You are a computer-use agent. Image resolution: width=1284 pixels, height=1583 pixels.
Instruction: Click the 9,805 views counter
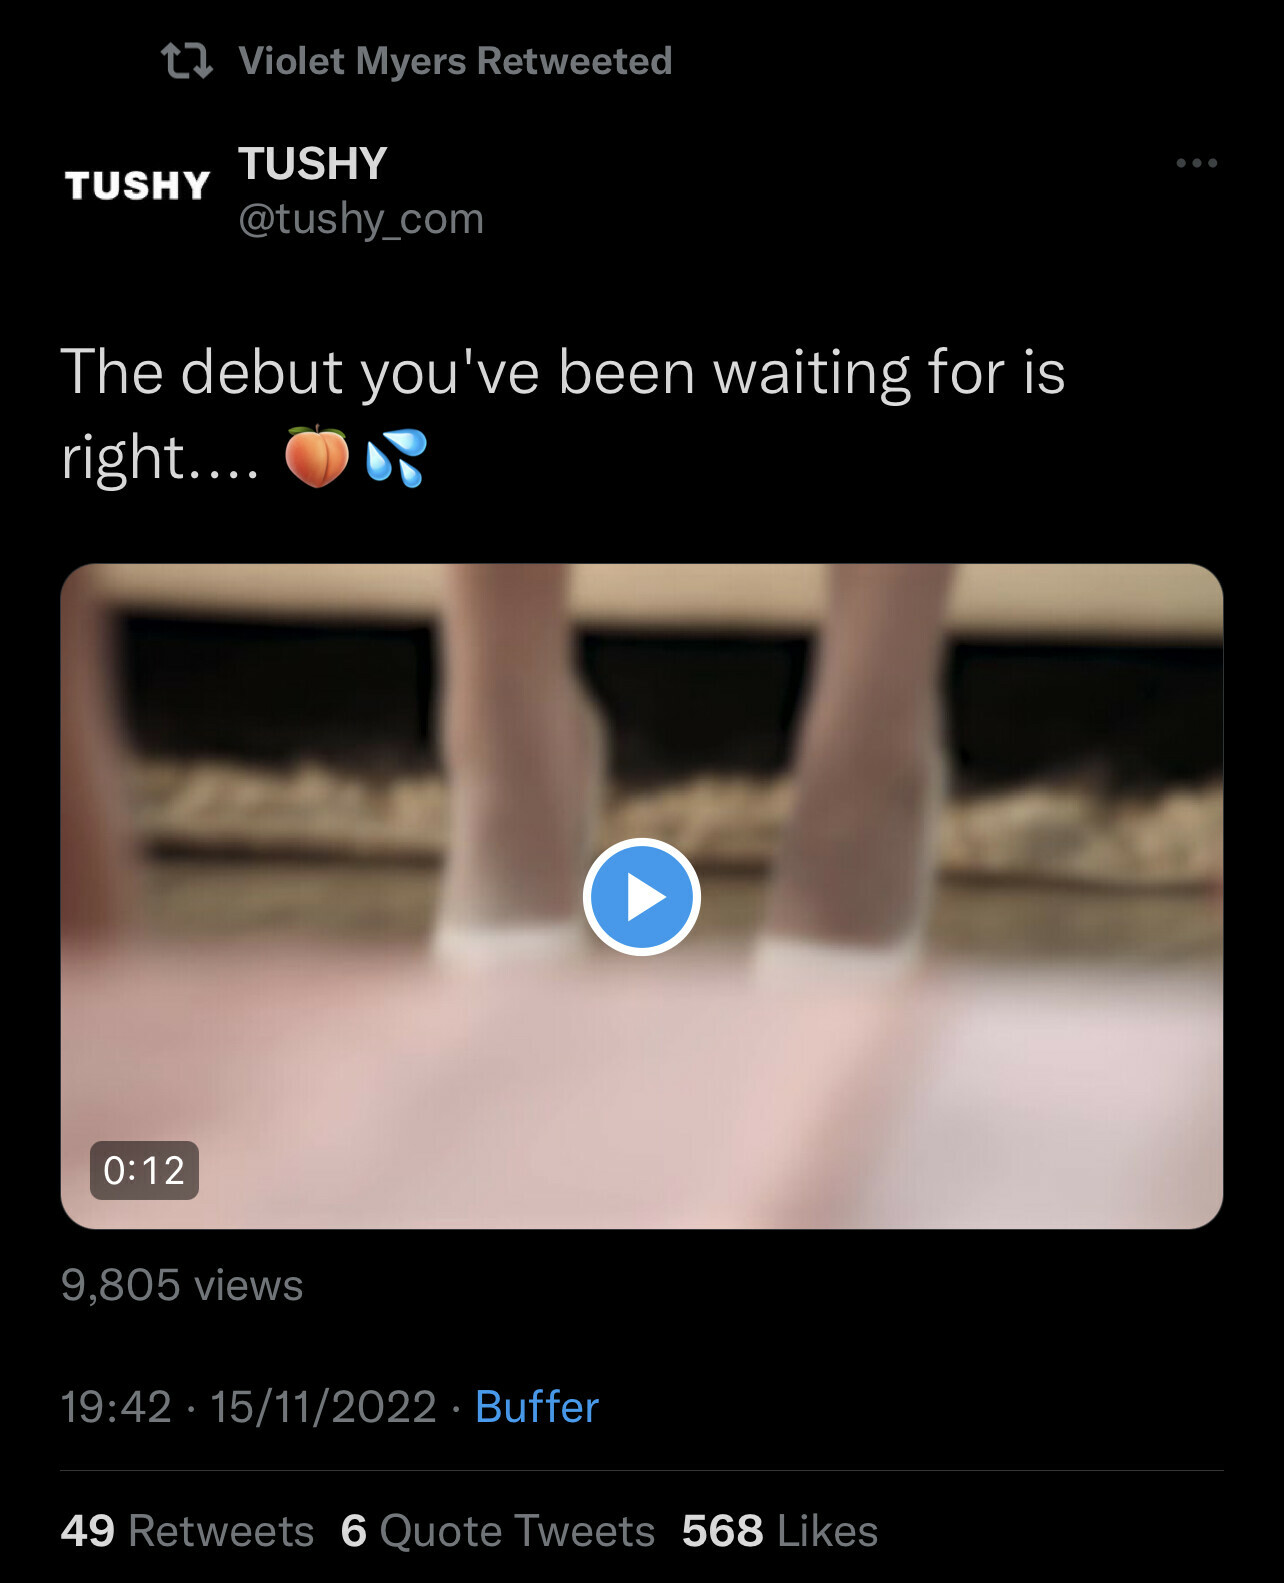click(181, 1285)
